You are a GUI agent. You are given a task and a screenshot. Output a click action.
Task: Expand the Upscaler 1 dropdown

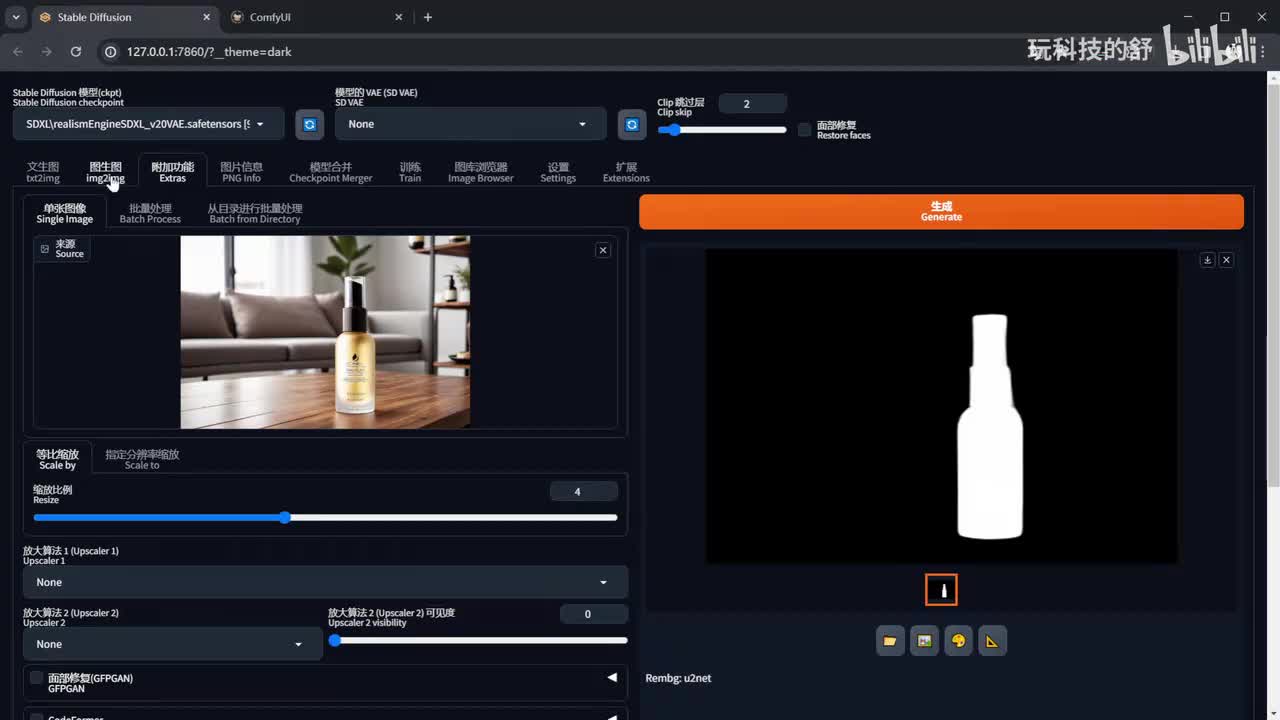coord(325,582)
